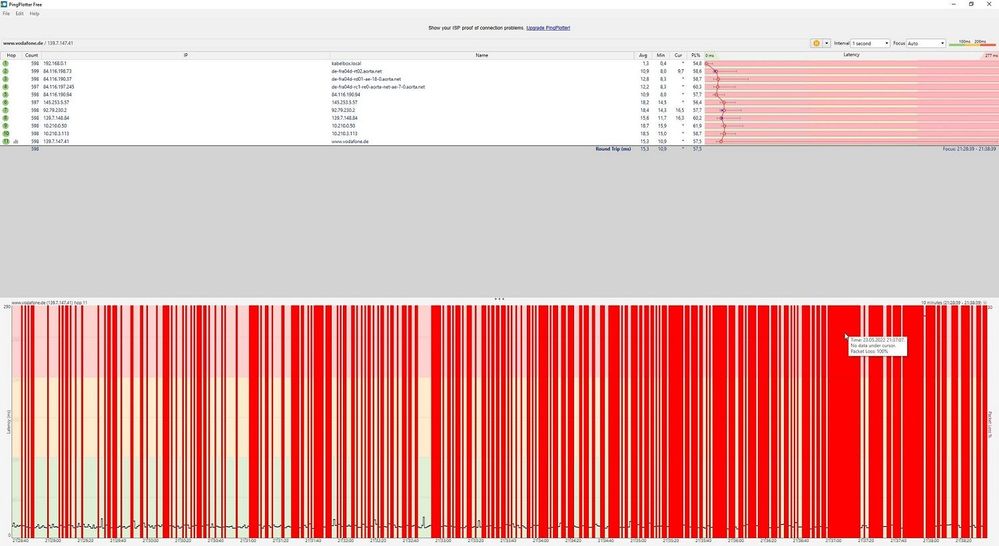Select hop 4 badge icon
Image resolution: width=999 pixels, height=546 pixels.
pos(6,87)
